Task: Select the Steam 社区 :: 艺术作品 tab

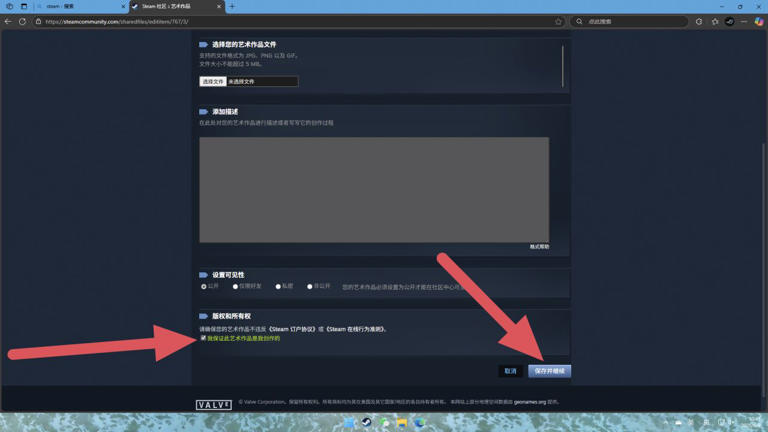Action: pyautogui.click(x=176, y=6)
